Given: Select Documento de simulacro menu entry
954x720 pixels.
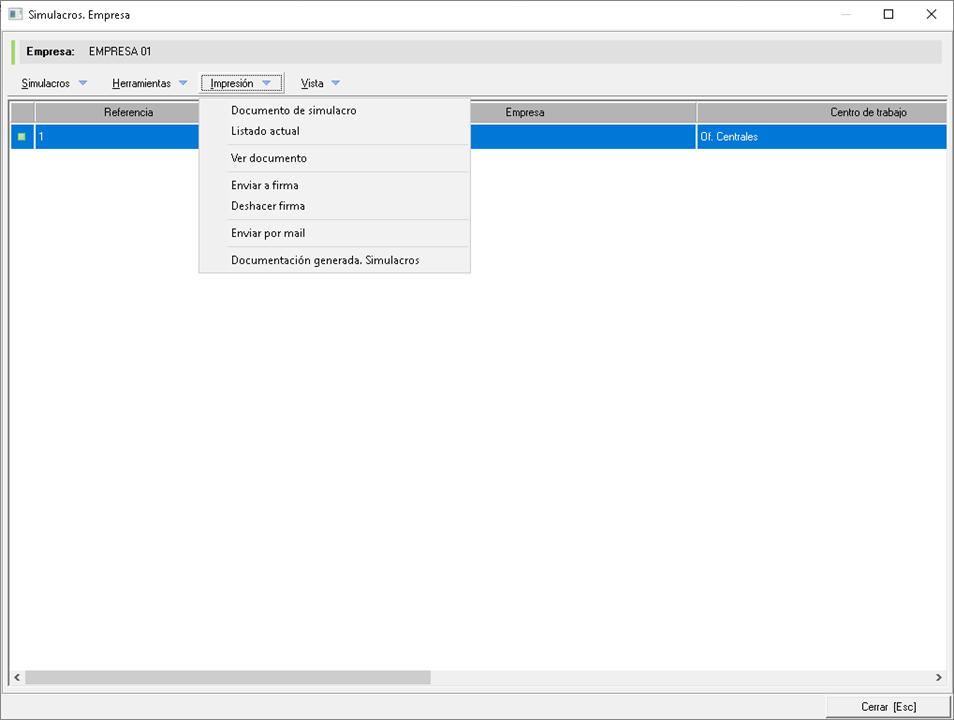Looking at the screenshot, I should (293, 110).
